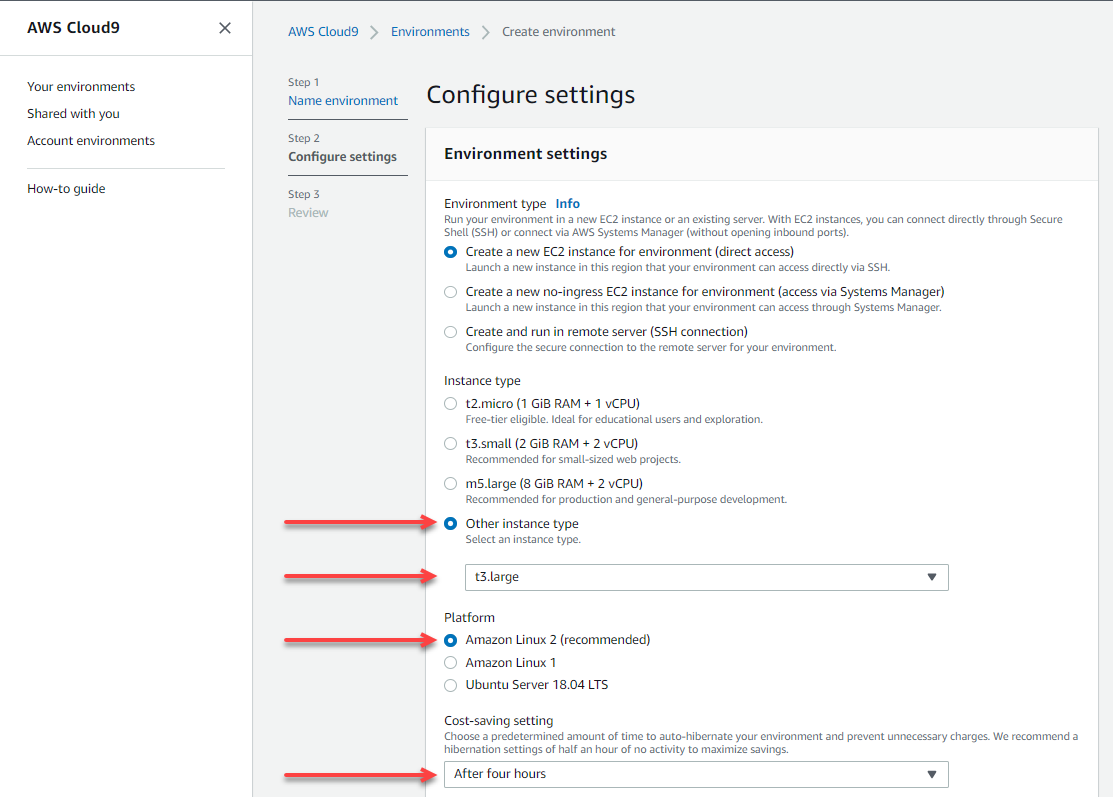
Task: Enable the 'Other instance type' option
Action: click(450, 523)
